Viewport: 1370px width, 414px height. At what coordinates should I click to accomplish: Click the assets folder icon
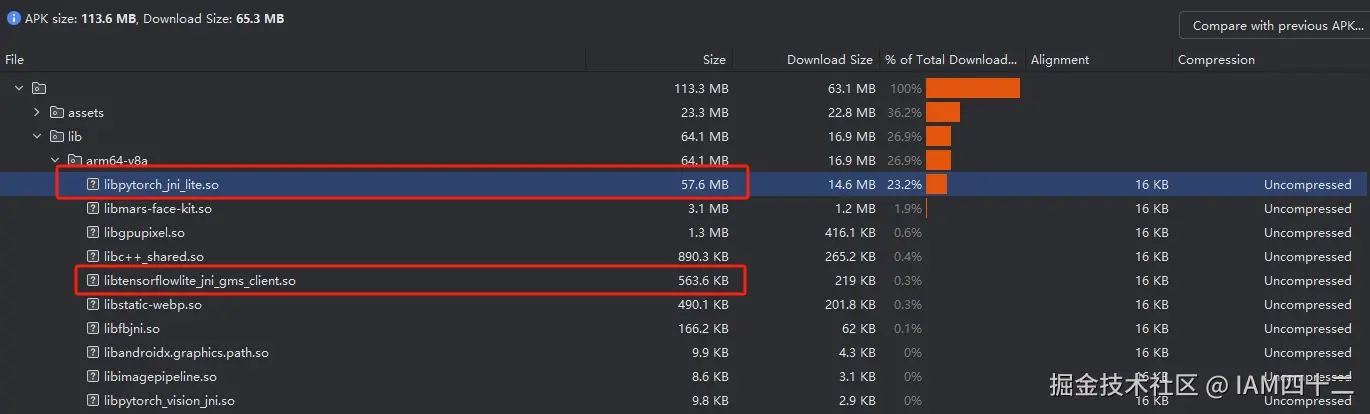point(57,113)
